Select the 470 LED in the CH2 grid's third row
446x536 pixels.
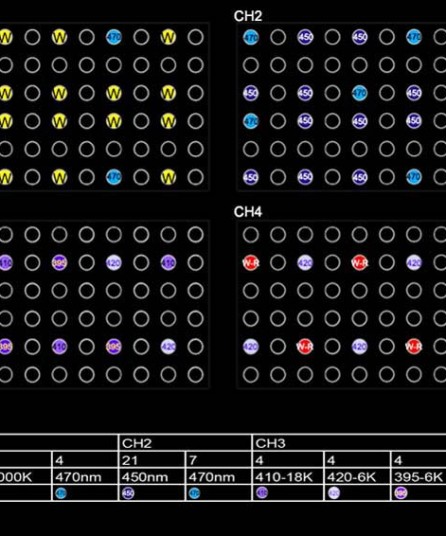(x=360, y=93)
